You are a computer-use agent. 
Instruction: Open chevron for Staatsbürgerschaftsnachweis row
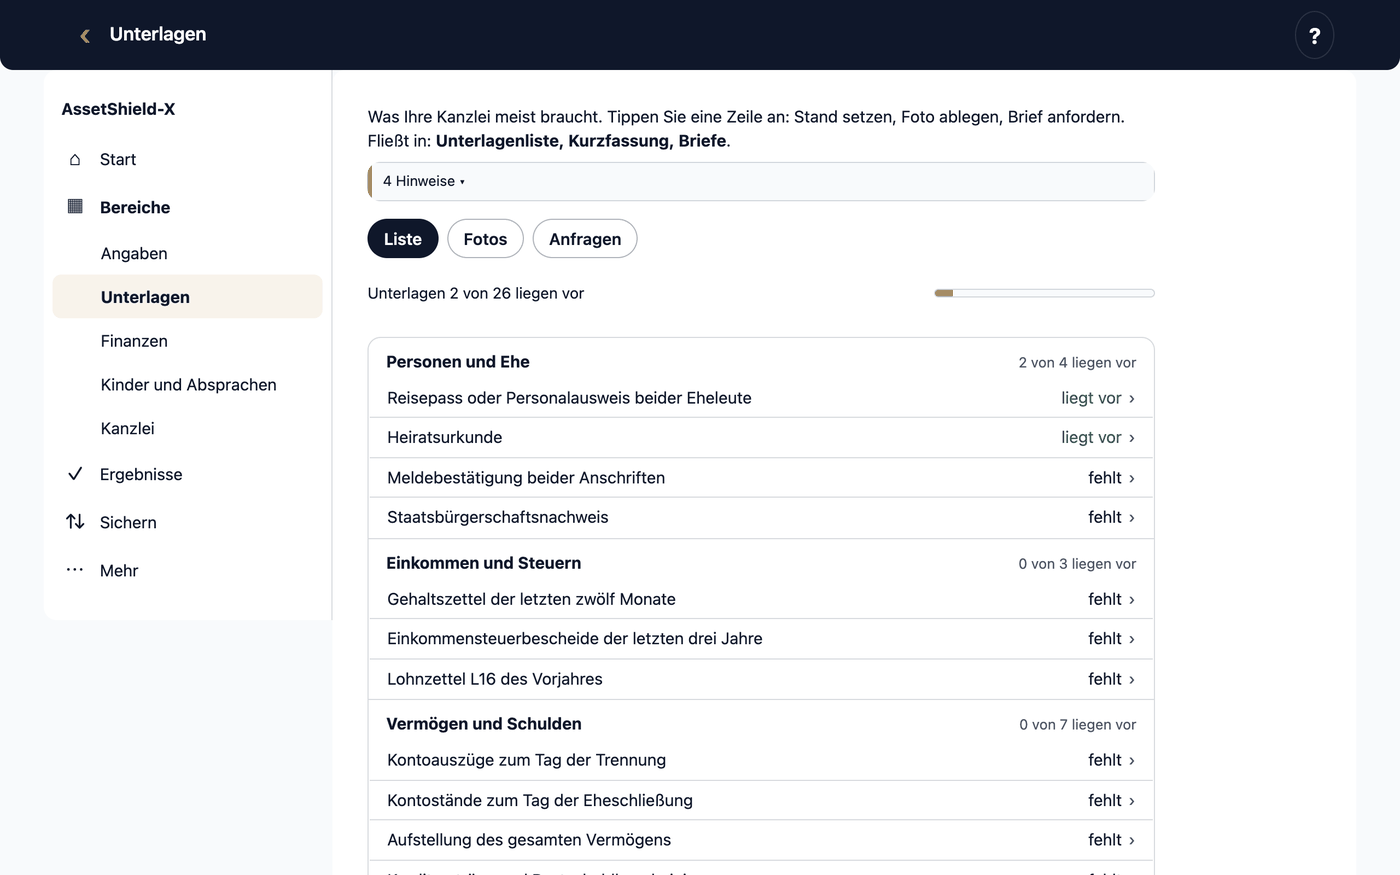point(1132,518)
